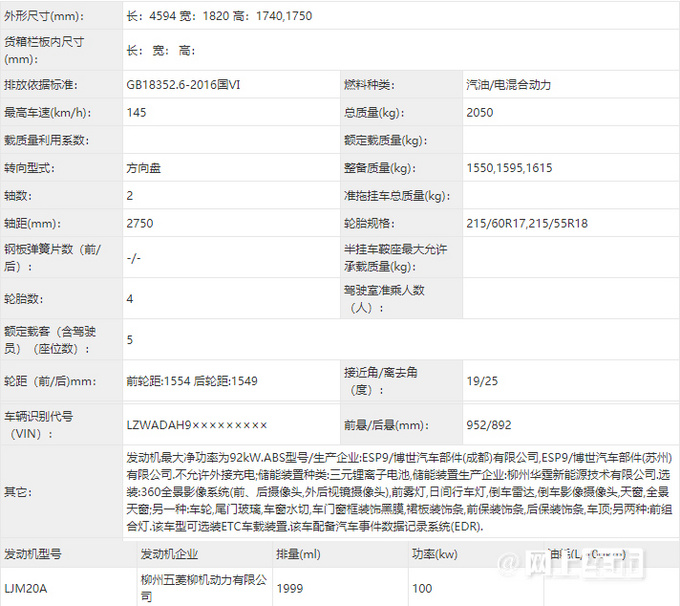Click the 接近角/离去角 label
Viewport: 680px width, 606px height.
click(380, 381)
